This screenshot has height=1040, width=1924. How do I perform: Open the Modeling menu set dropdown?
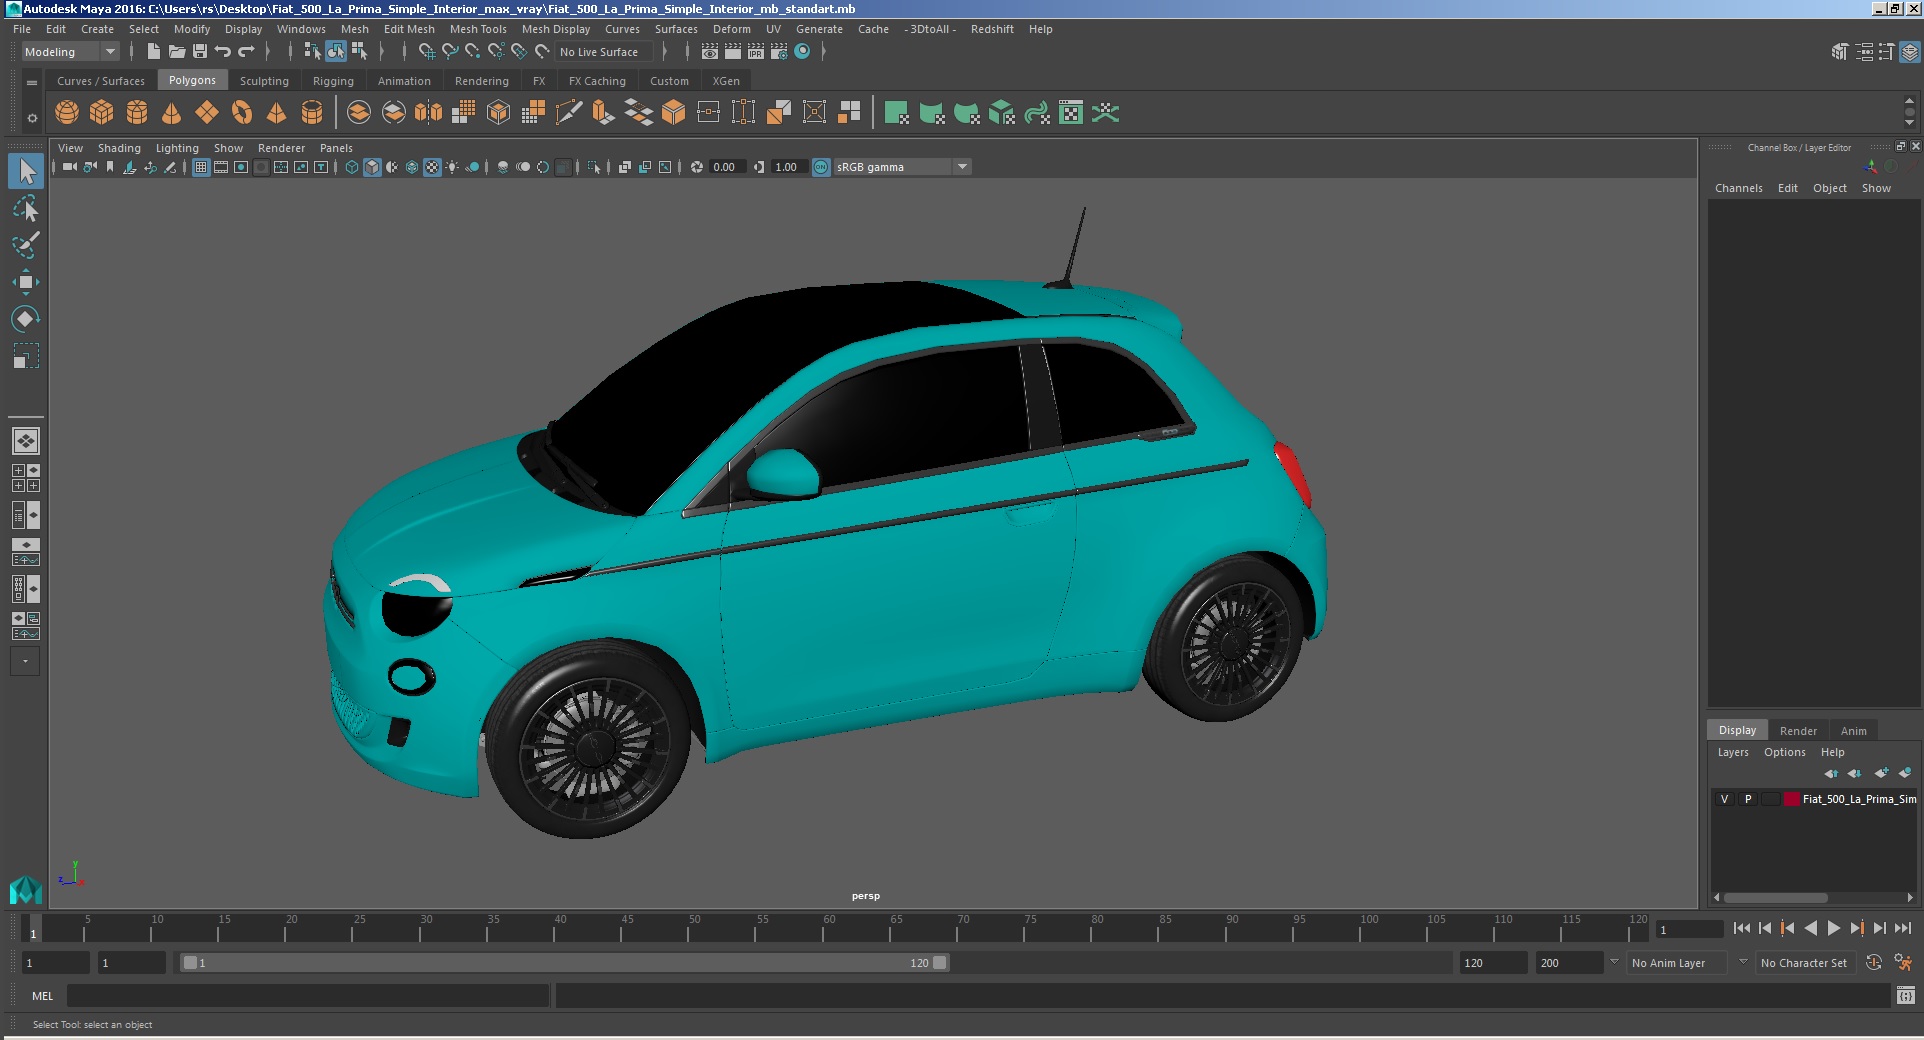[x=70, y=52]
